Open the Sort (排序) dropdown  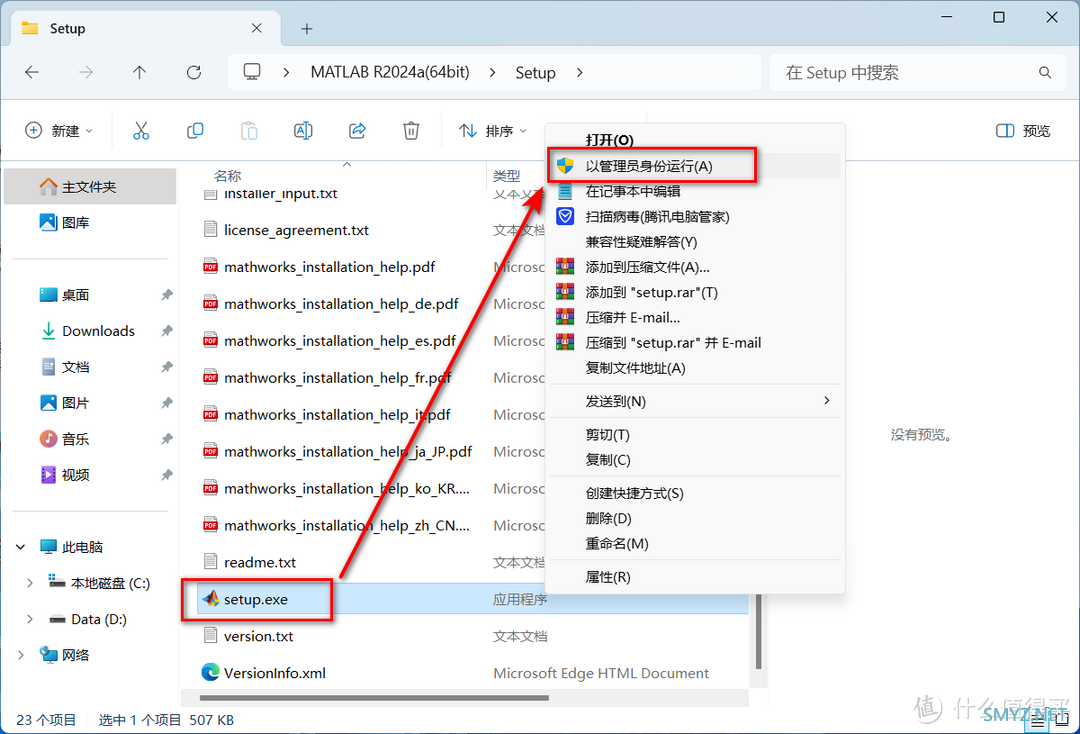click(493, 131)
